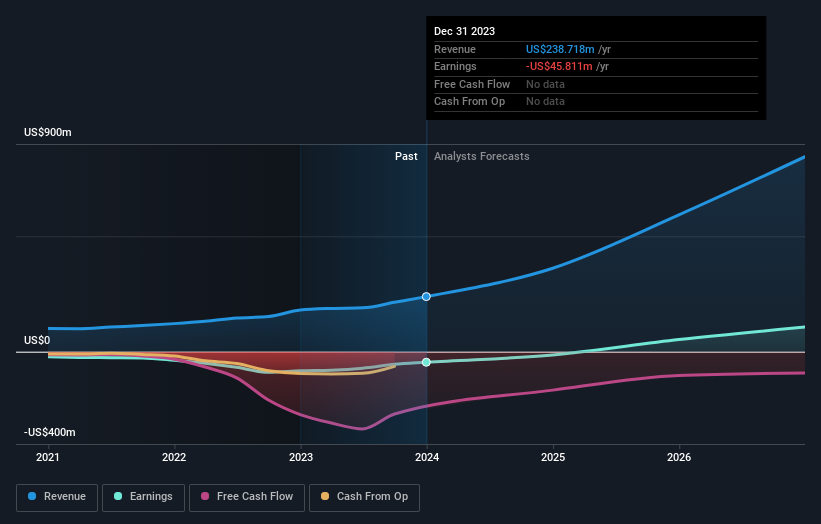Click the 2023 x-axis label
This screenshot has height=524, width=821.
click(301, 457)
